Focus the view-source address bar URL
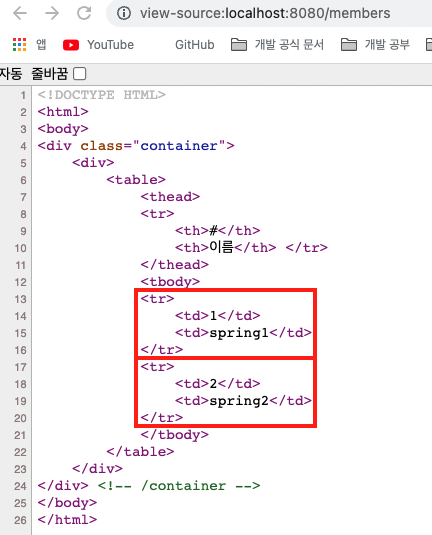432x535 pixels. [265, 13]
